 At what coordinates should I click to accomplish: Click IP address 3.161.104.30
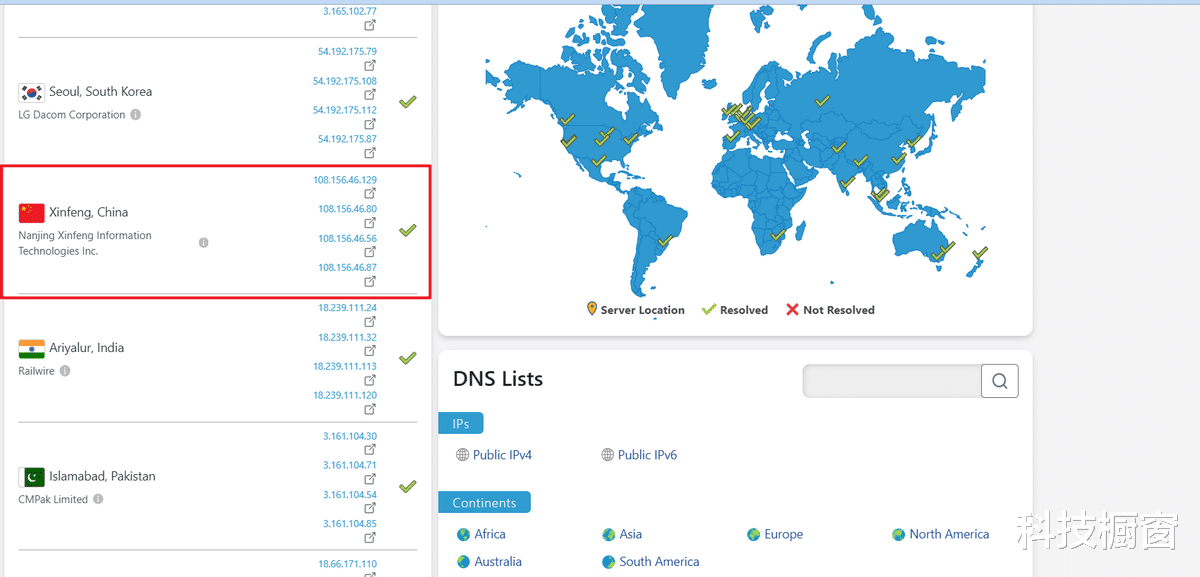[350, 436]
